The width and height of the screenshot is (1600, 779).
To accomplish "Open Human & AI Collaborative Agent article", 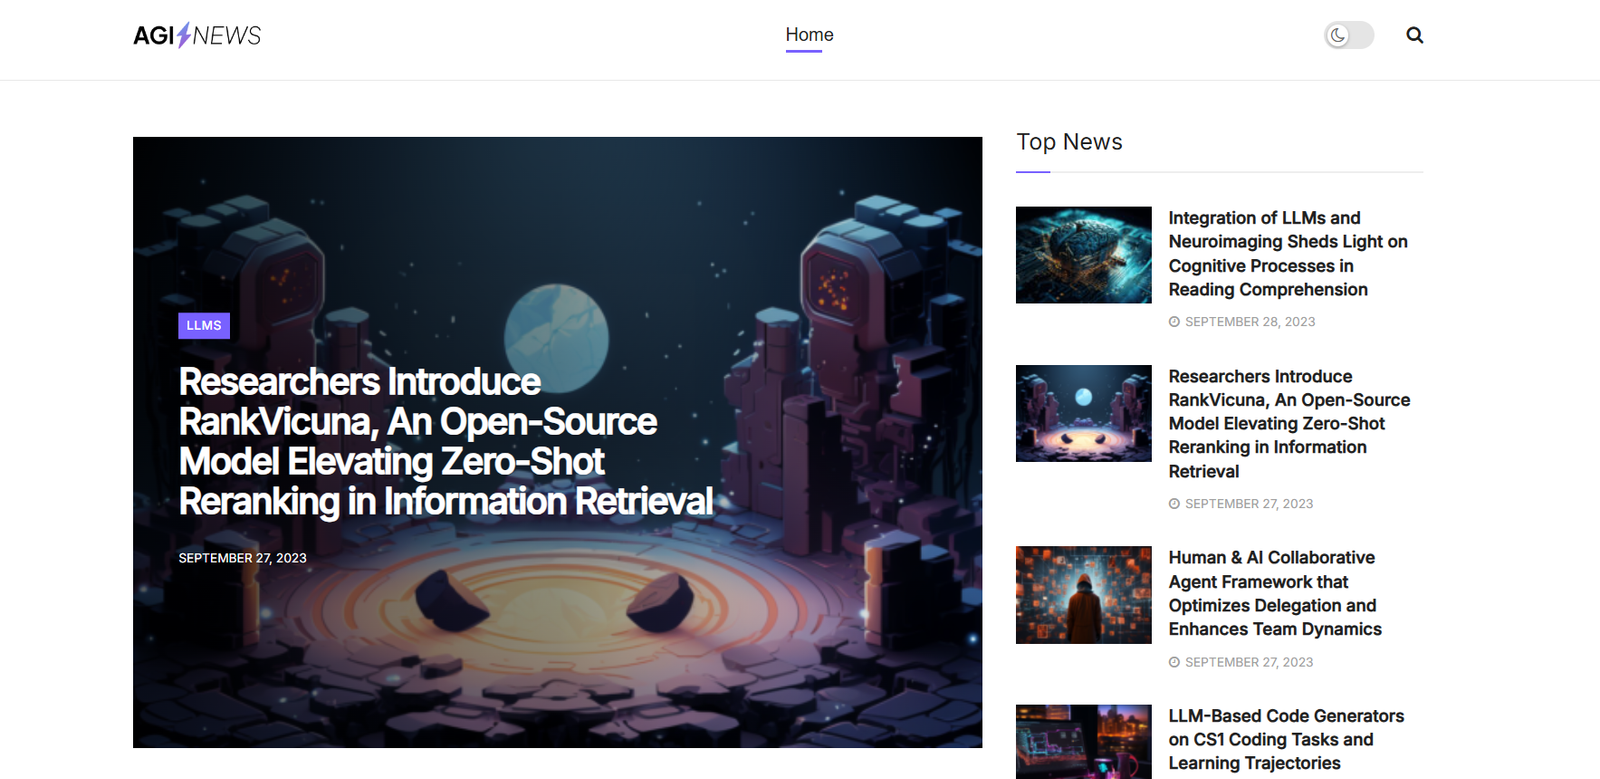I will 1275,593.
